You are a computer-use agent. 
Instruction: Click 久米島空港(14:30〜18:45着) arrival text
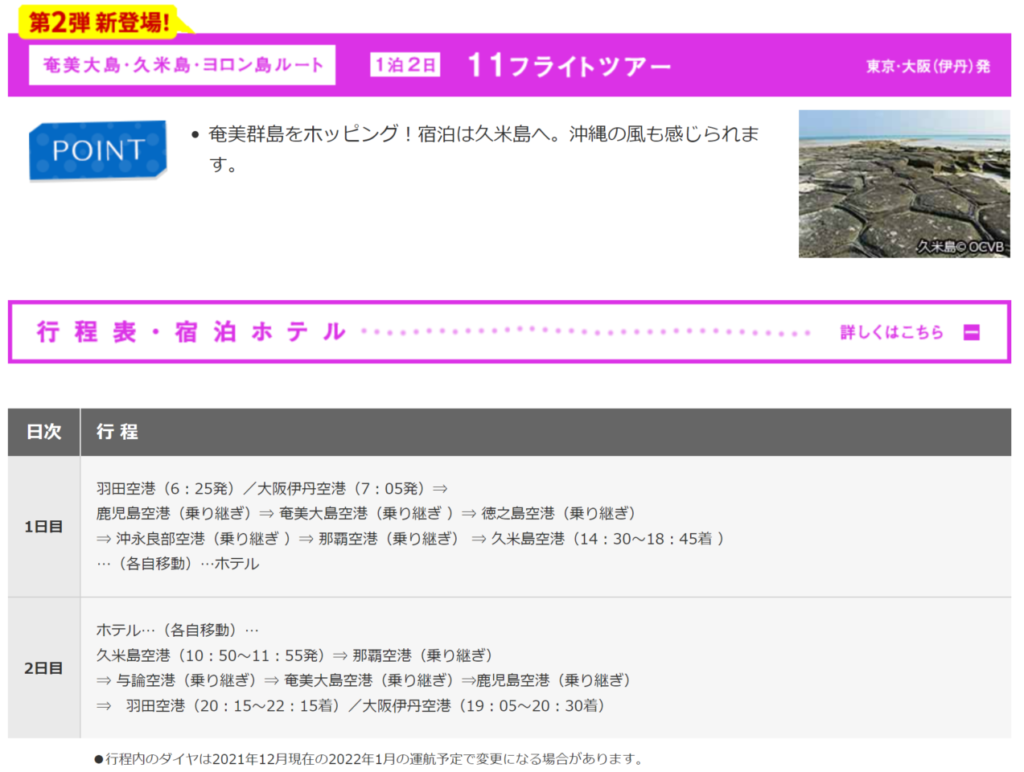607,539
